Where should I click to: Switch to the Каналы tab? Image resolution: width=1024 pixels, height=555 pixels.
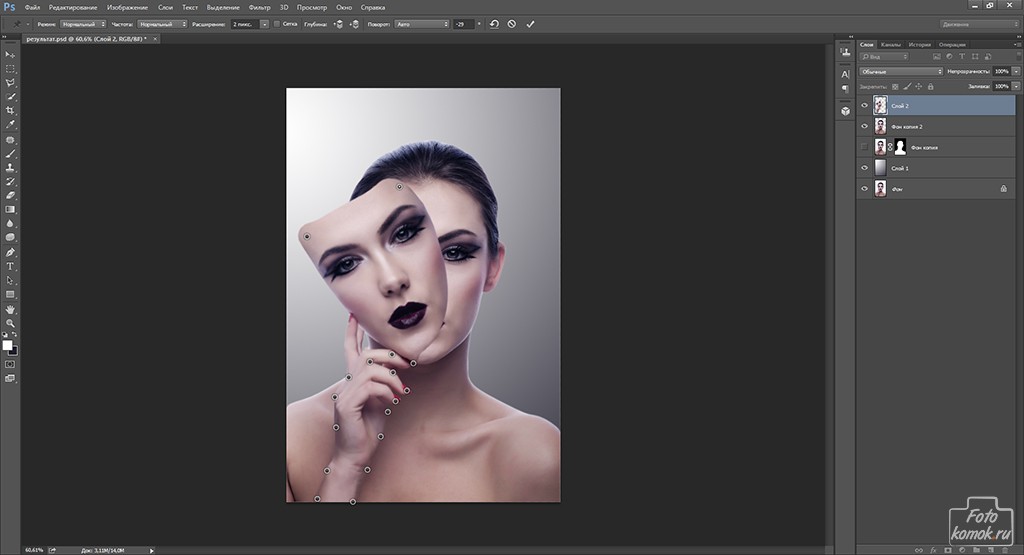point(890,45)
